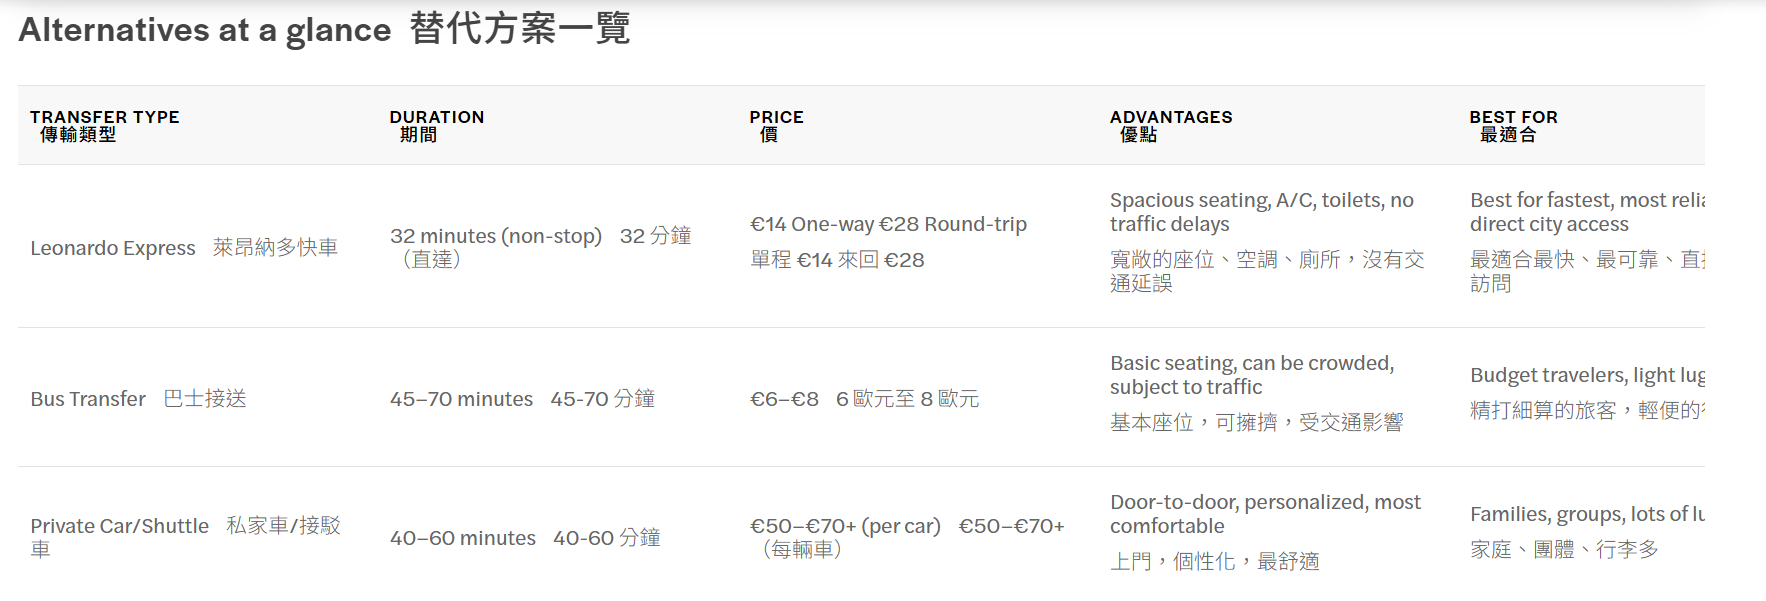Image resolution: width=1766 pixels, height=601 pixels.
Task: Click the "Alternatives at a glance" heading
Action: [205, 30]
